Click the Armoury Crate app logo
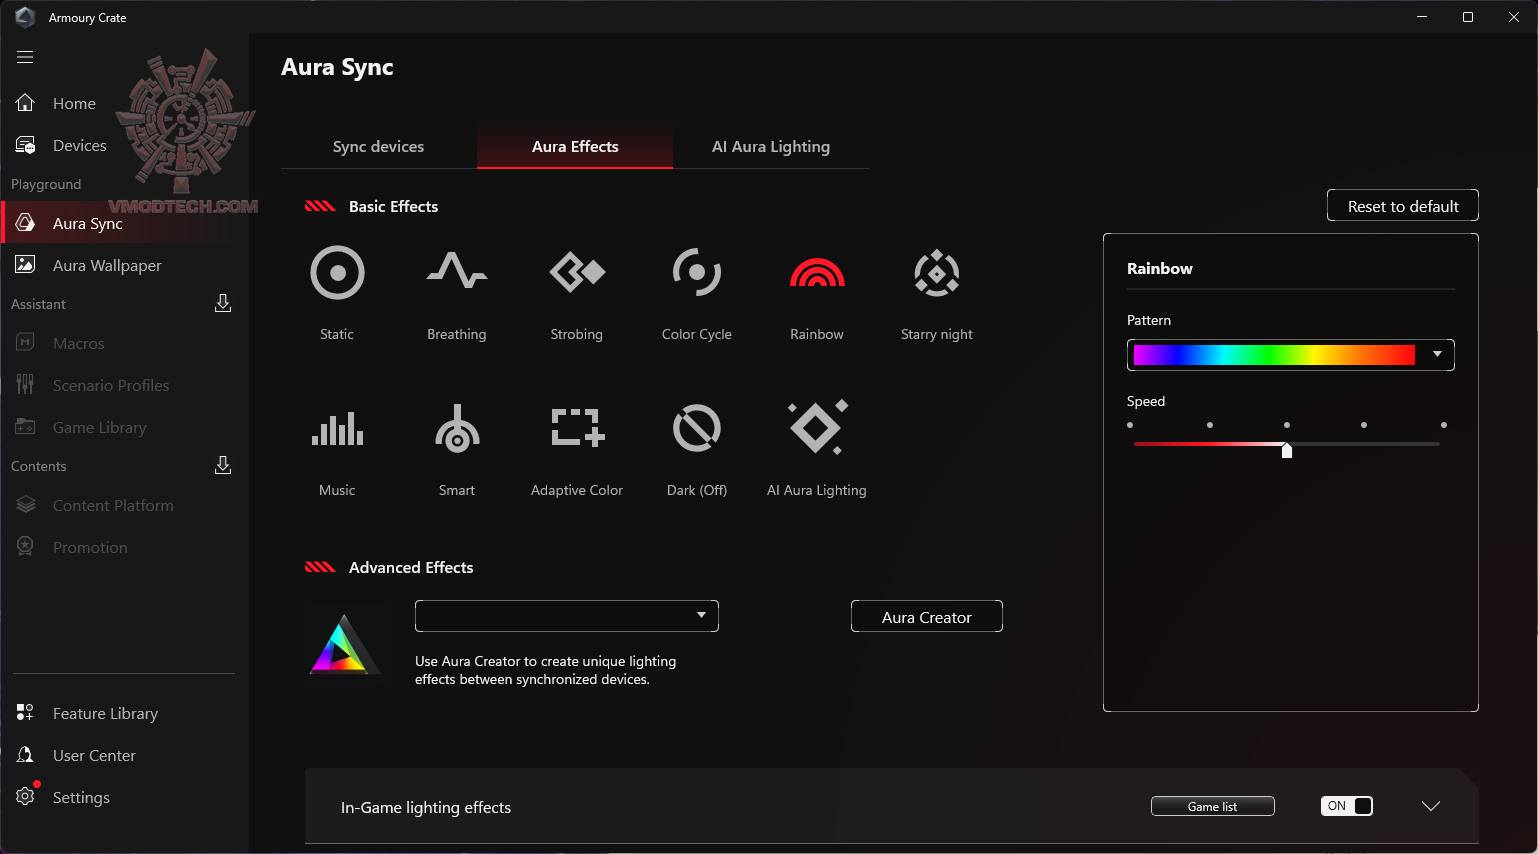 tap(25, 17)
